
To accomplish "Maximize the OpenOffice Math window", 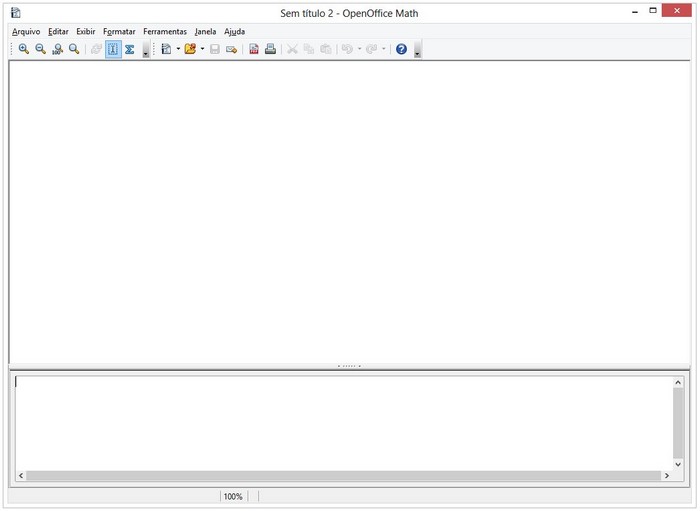I will click(x=653, y=11).
